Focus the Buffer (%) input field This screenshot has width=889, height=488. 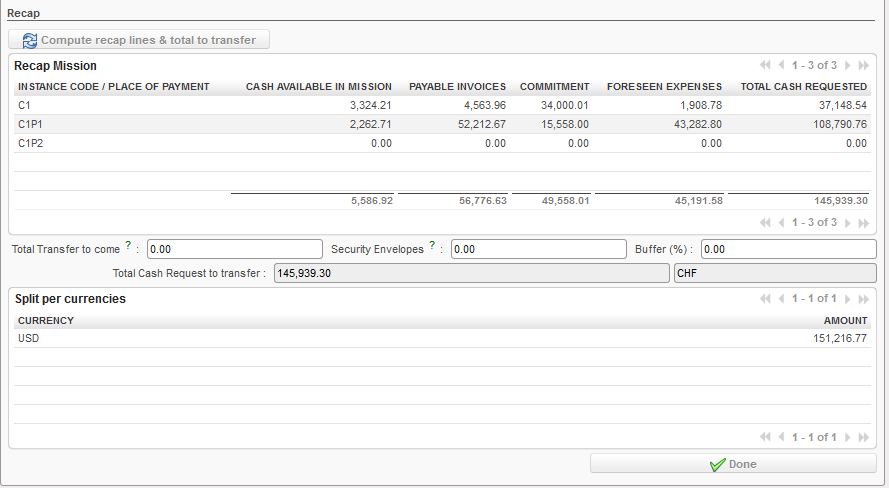[788, 249]
